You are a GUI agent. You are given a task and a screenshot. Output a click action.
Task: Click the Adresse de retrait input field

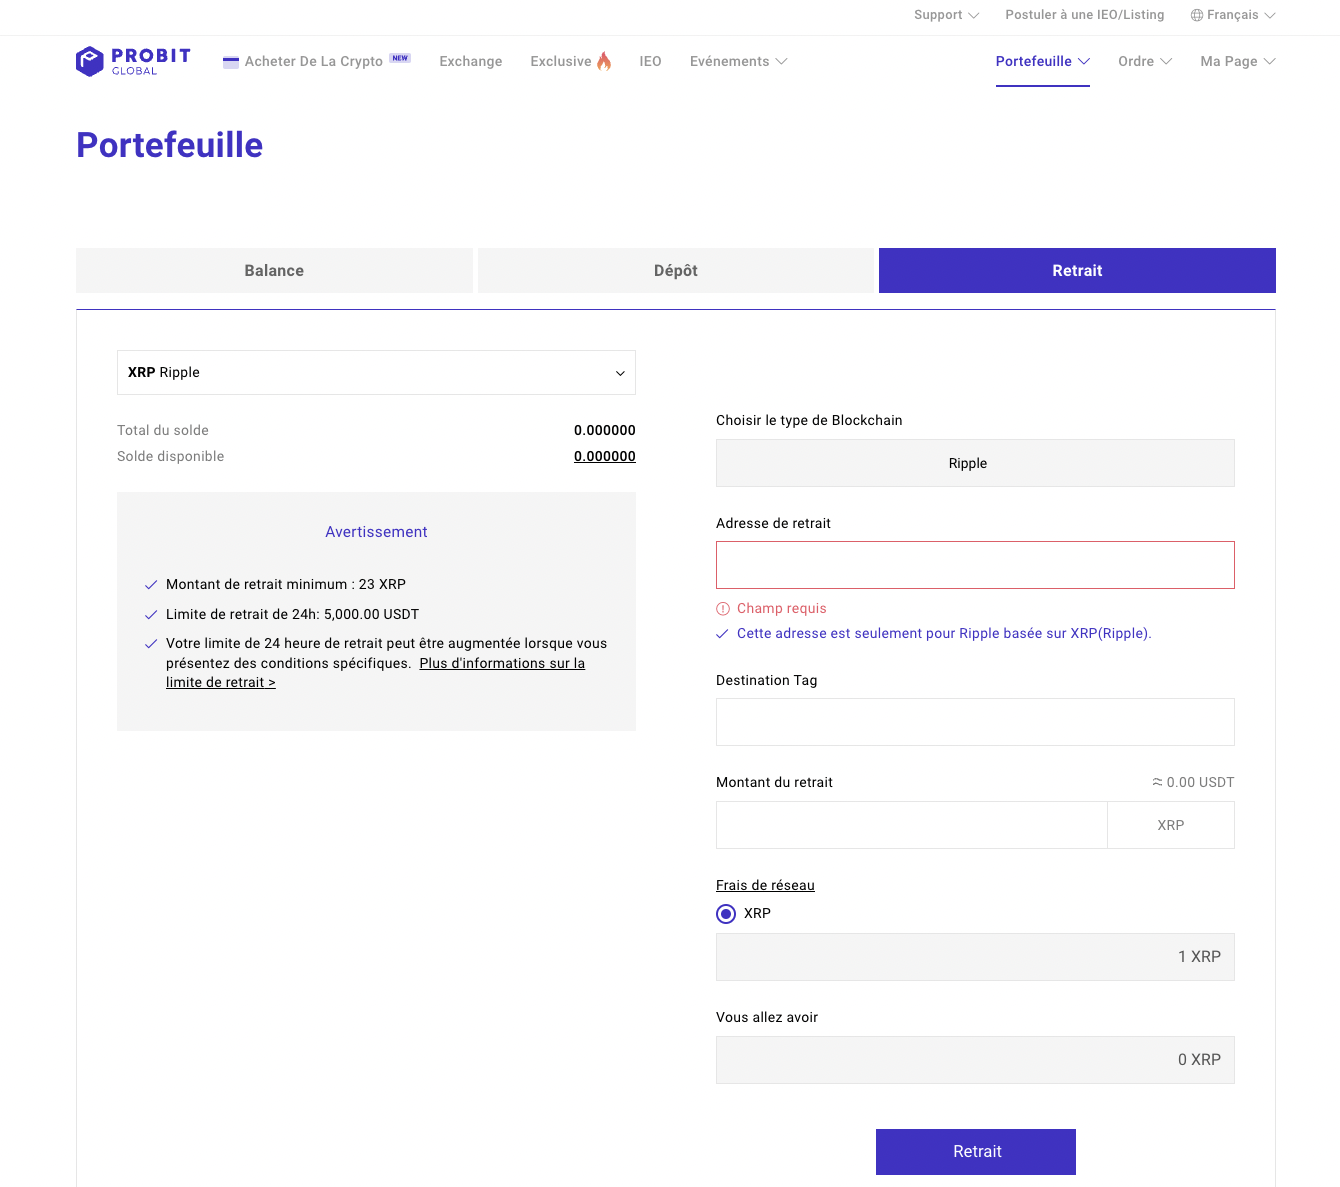975,565
